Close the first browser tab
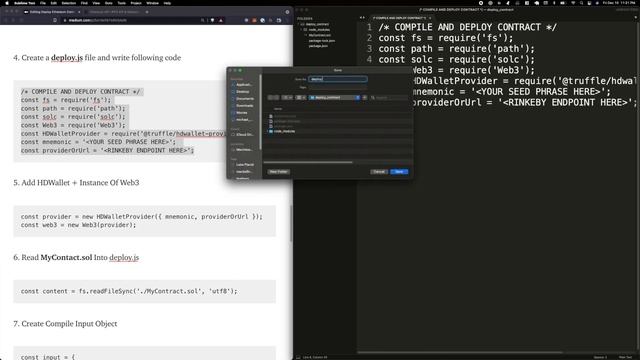Image resolution: width=640 pixels, height=360 pixels. [79, 12]
